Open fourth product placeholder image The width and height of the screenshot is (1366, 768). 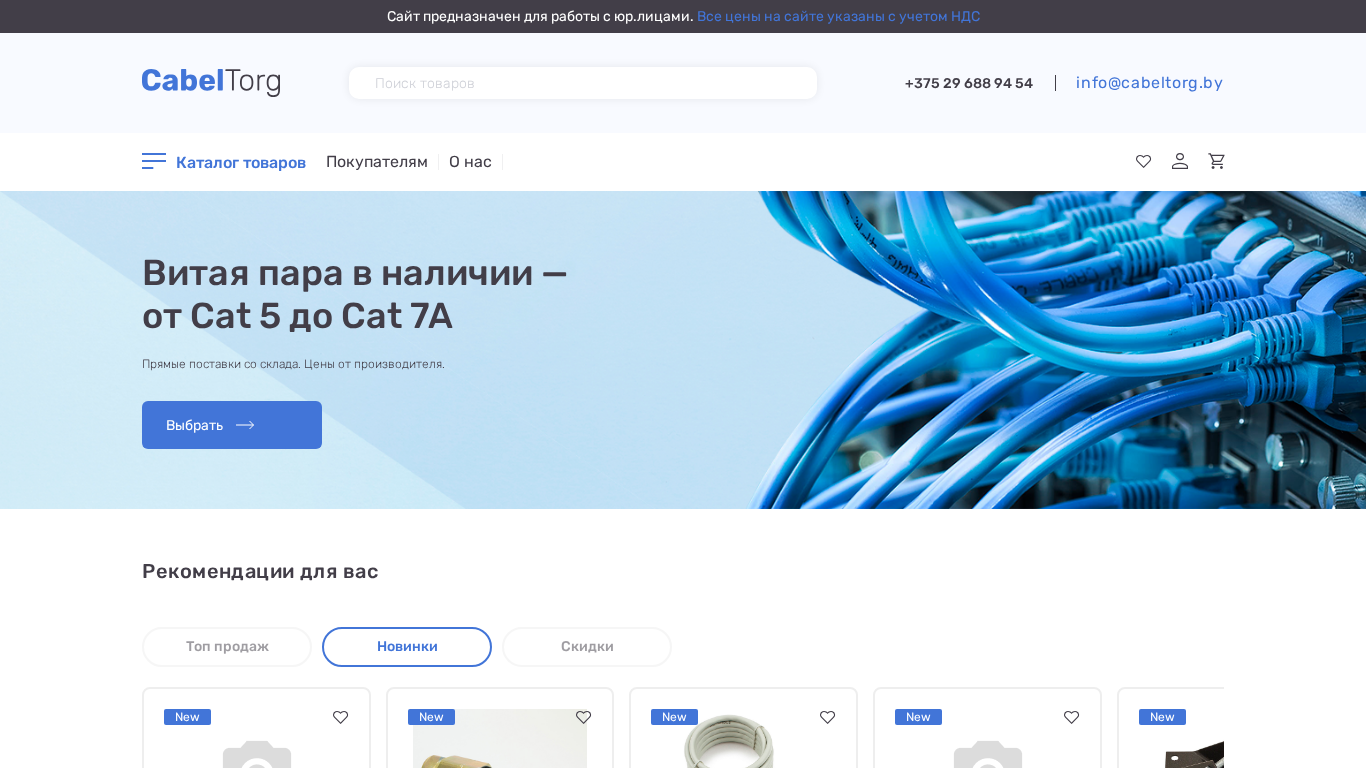click(x=988, y=753)
